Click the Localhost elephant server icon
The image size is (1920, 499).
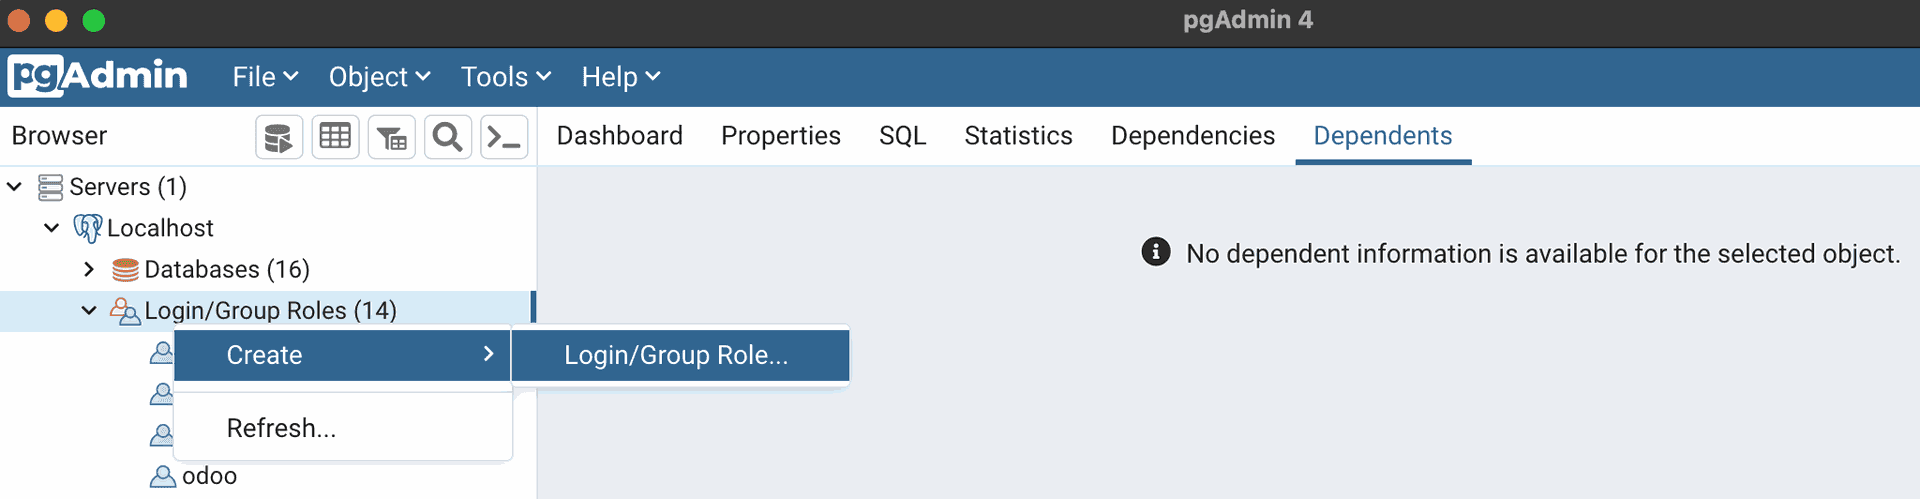[x=88, y=228]
